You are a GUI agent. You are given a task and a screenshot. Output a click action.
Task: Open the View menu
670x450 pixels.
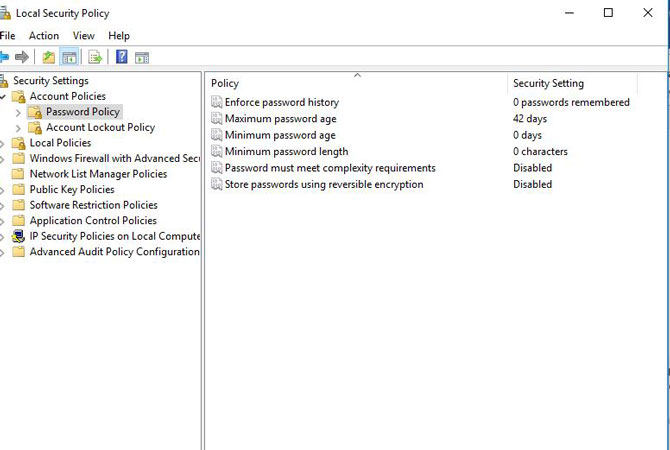83,35
